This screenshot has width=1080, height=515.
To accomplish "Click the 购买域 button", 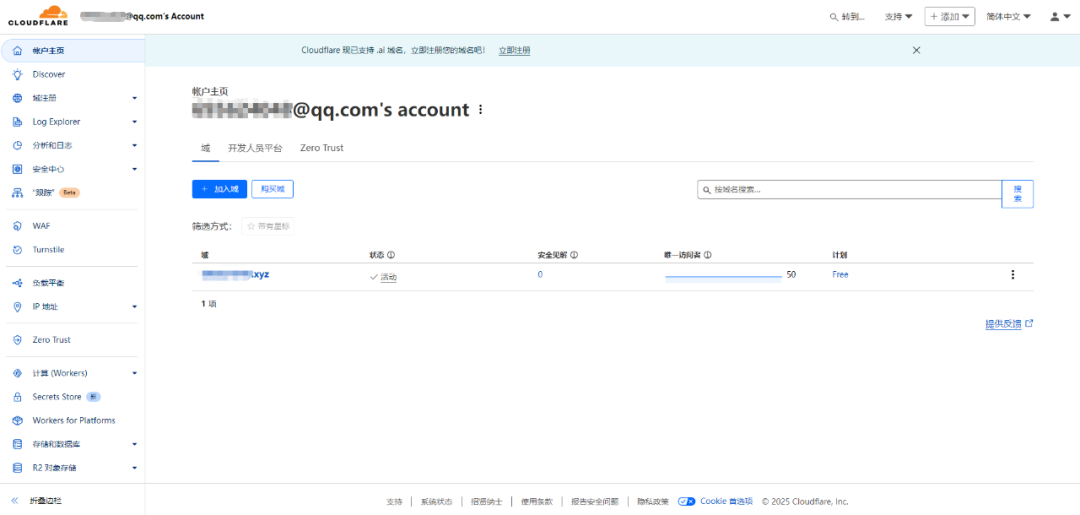I will point(273,189).
